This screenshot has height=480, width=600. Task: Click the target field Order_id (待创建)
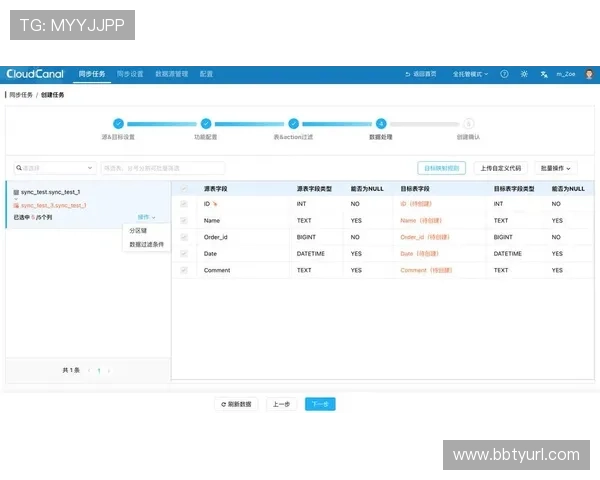(x=425, y=237)
